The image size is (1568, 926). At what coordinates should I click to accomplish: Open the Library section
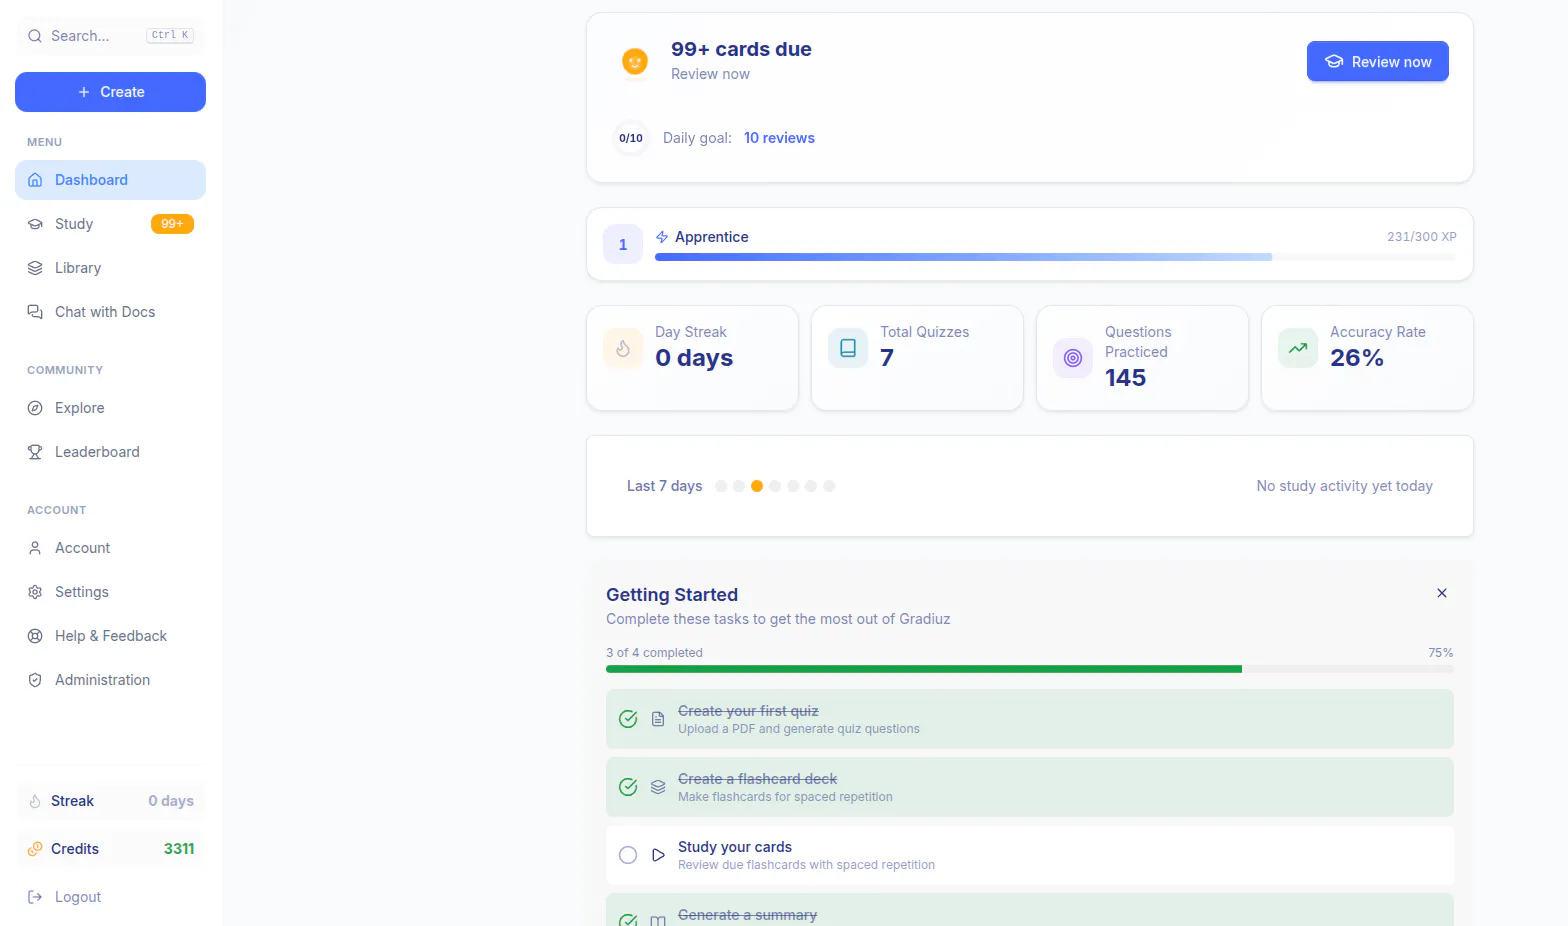pyautogui.click(x=110, y=268)
